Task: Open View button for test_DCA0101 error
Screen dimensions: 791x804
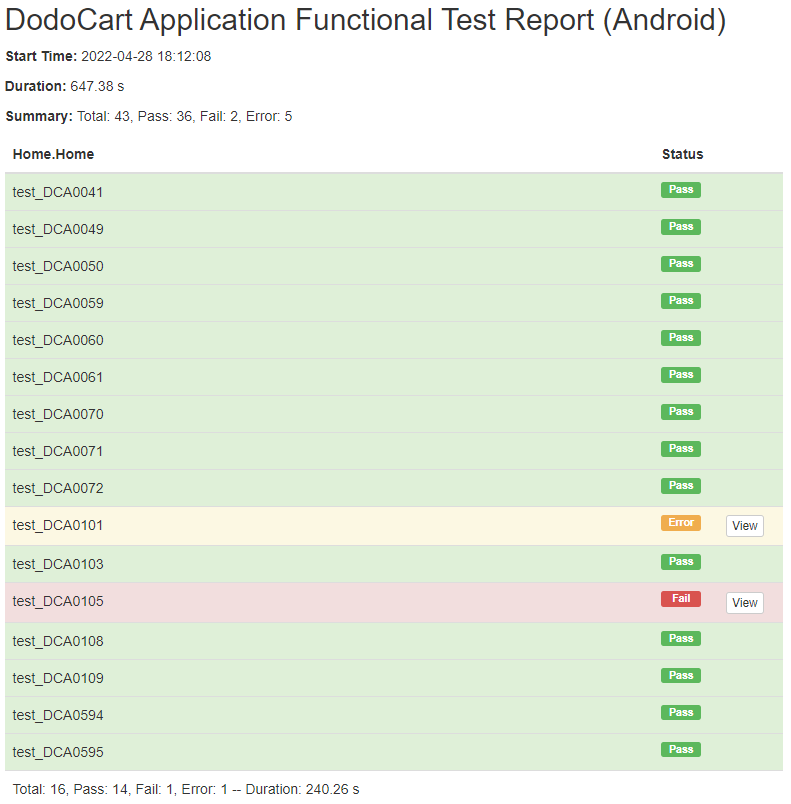Action: pyautogui.click(x=744, y=526)
